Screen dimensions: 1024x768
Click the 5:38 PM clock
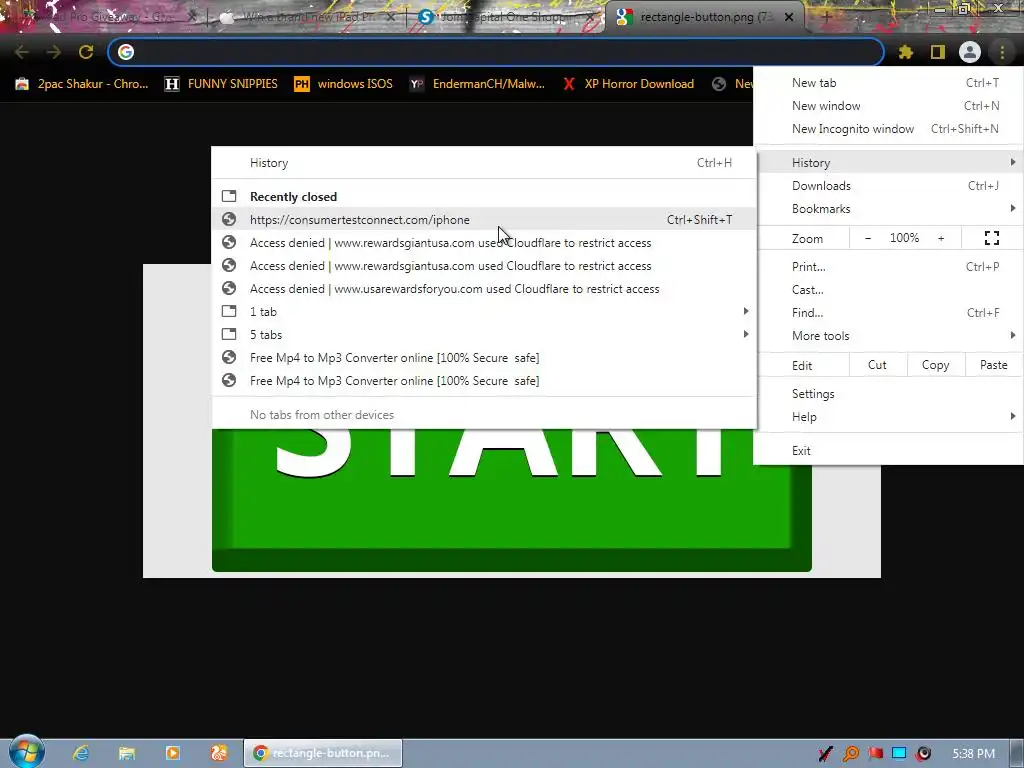[x=973, y=754]
